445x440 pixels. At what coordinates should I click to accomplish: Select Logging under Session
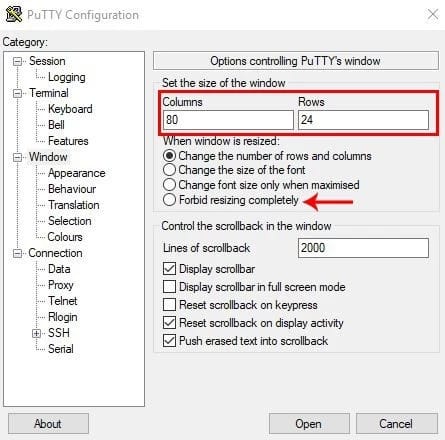coord(67,77)
